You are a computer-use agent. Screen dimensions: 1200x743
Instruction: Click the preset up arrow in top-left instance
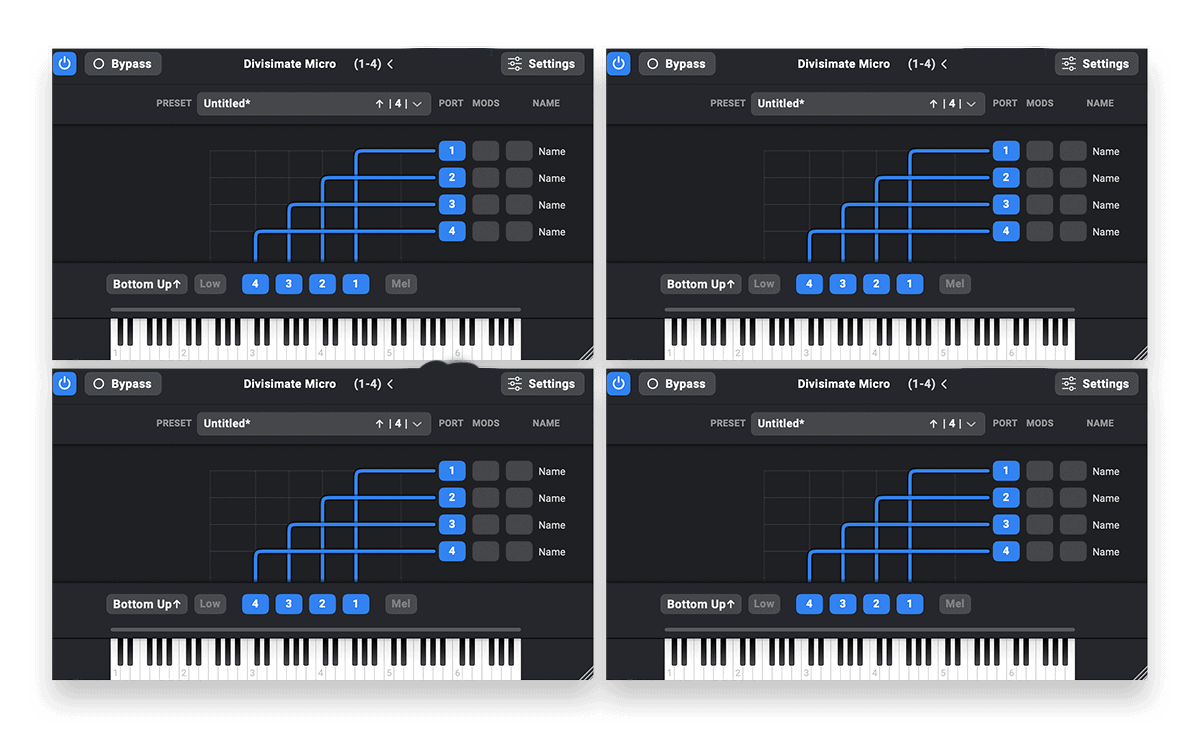coord(378,103)
